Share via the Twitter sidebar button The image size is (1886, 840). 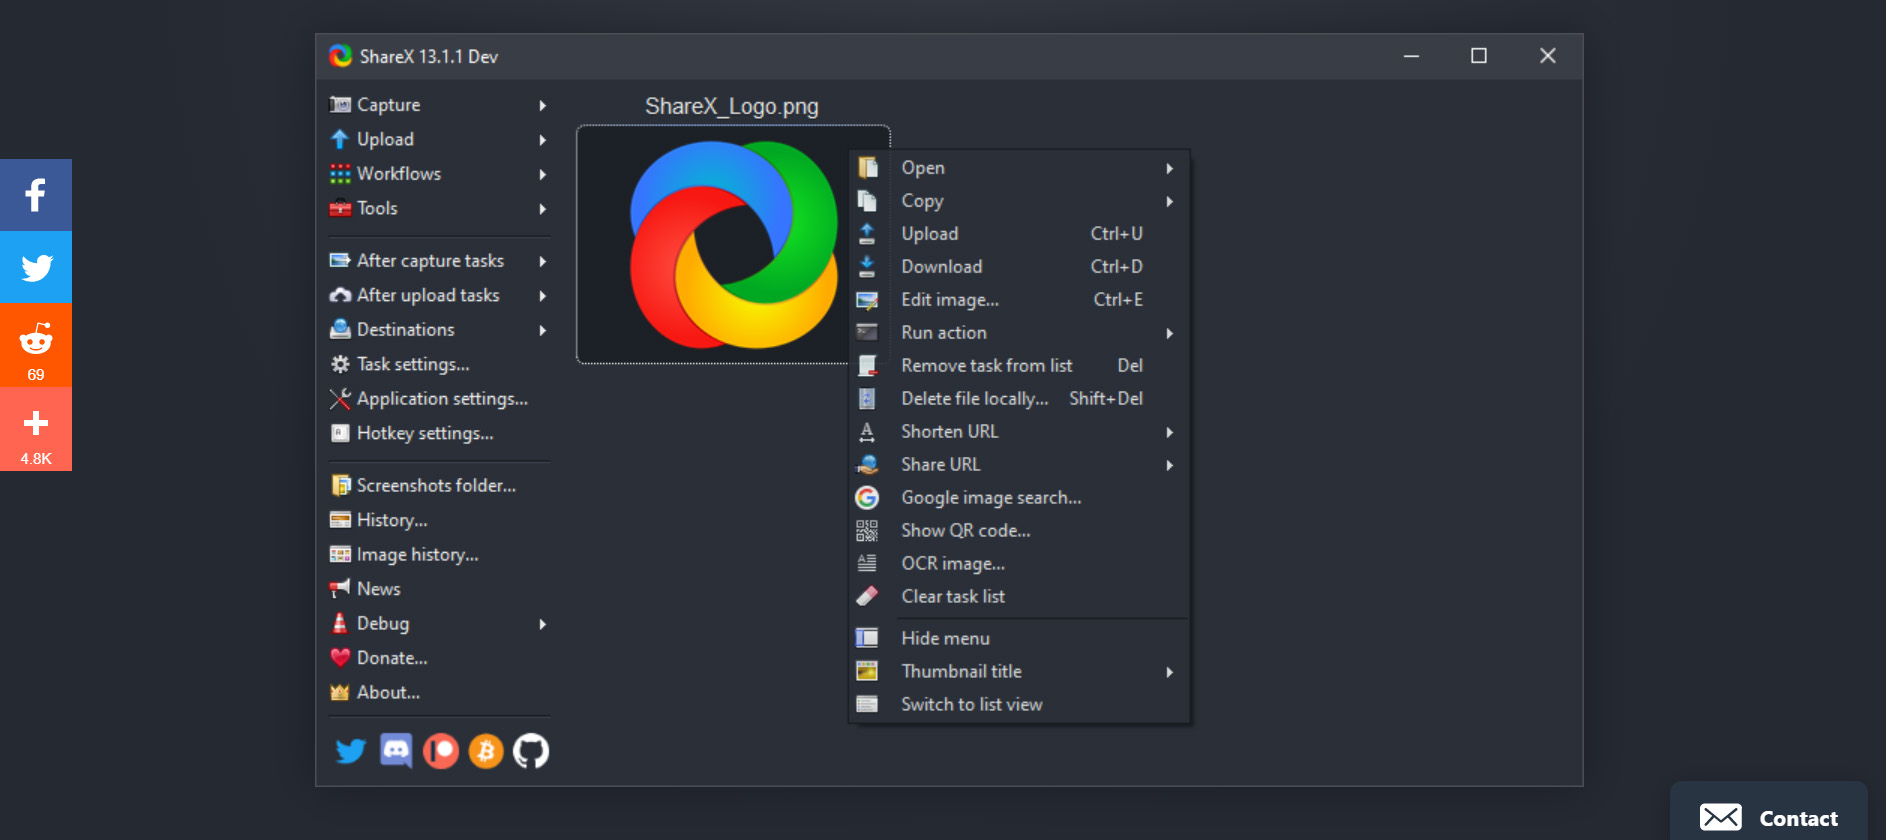coord(36,267)
